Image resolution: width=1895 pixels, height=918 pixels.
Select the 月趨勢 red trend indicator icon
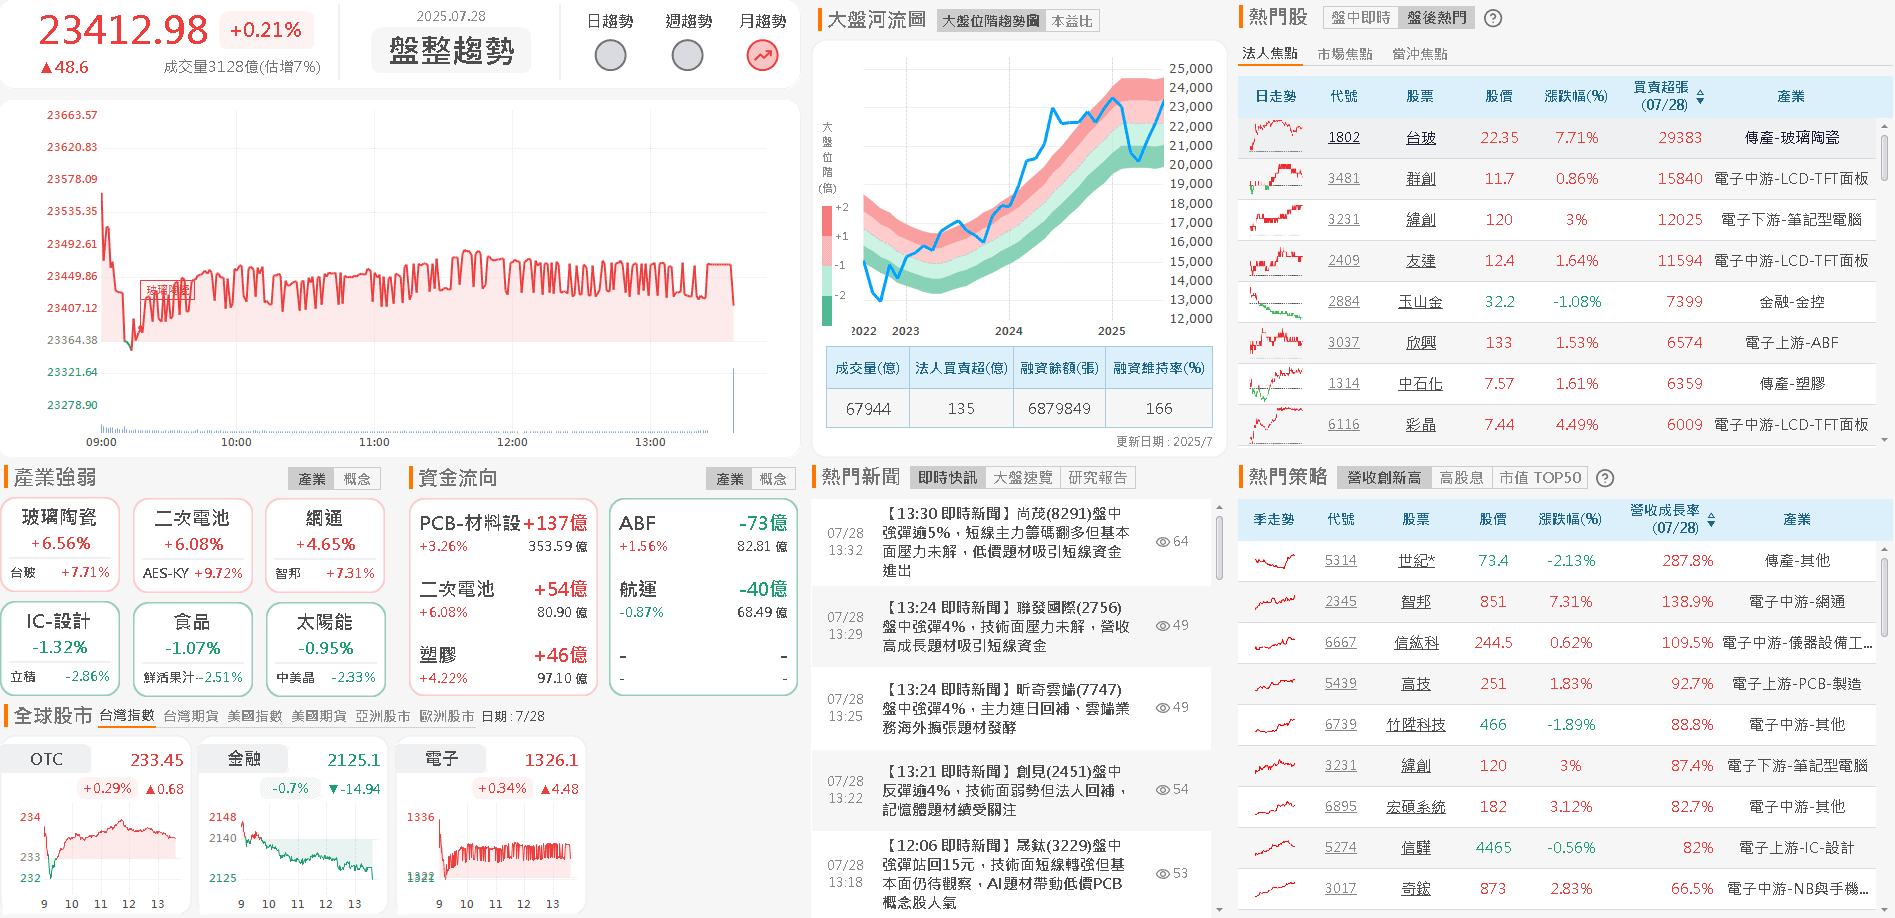point(761,55)
